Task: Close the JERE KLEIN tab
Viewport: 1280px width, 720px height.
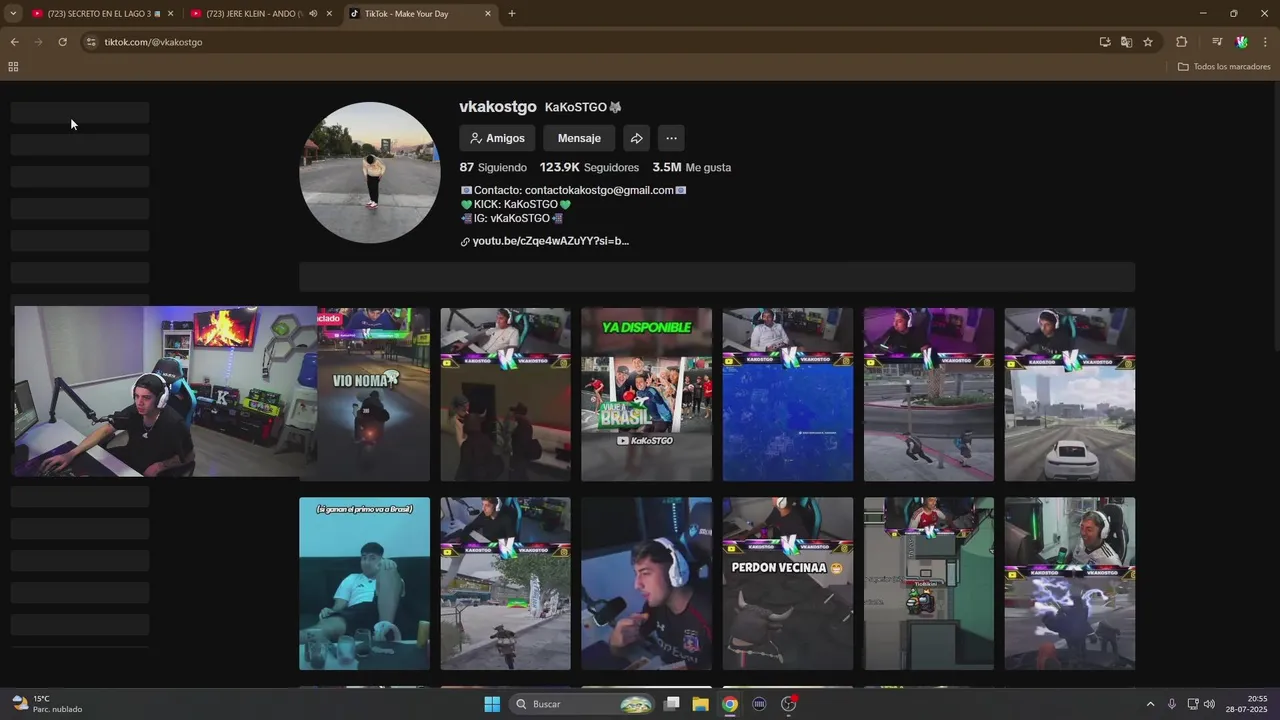Action: [x=329, y=14]
